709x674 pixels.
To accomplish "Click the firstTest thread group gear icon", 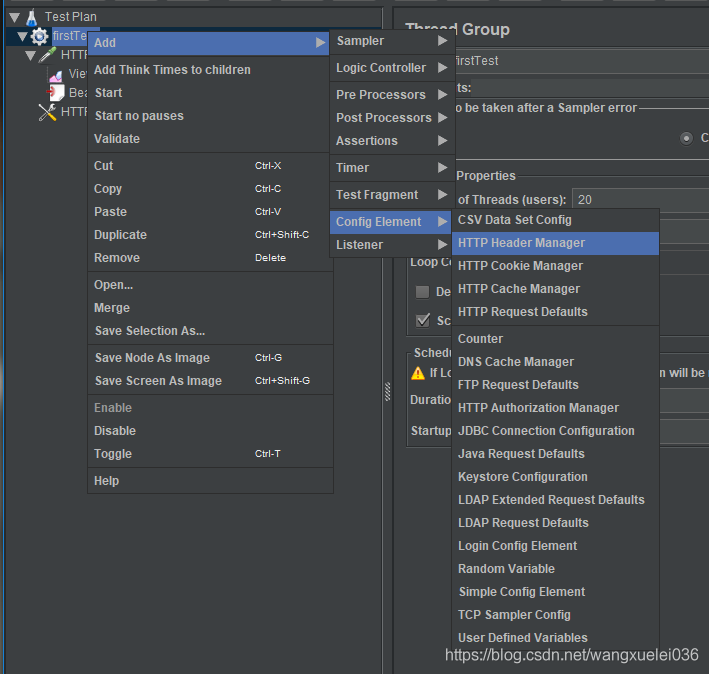I will [39, 36].
